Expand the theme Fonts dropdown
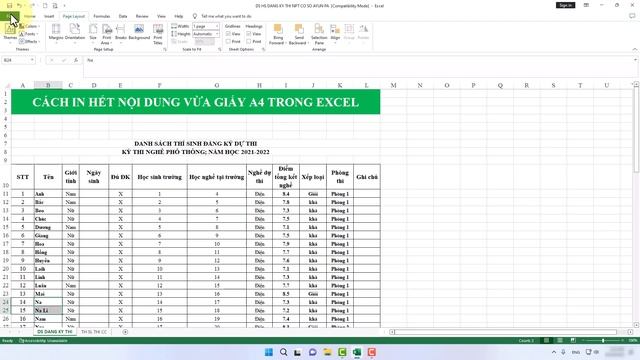640x360 pixels. (x=29, y=34)
